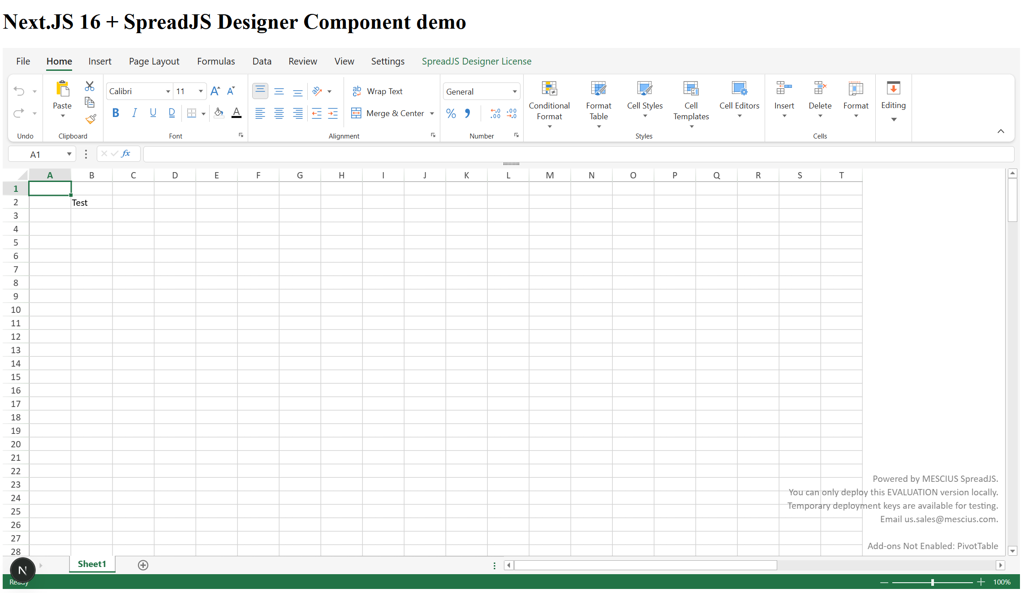Viewport: 1024px width, 593px height.
Task: Click the text orientation icon
Action: coord(317,91)
